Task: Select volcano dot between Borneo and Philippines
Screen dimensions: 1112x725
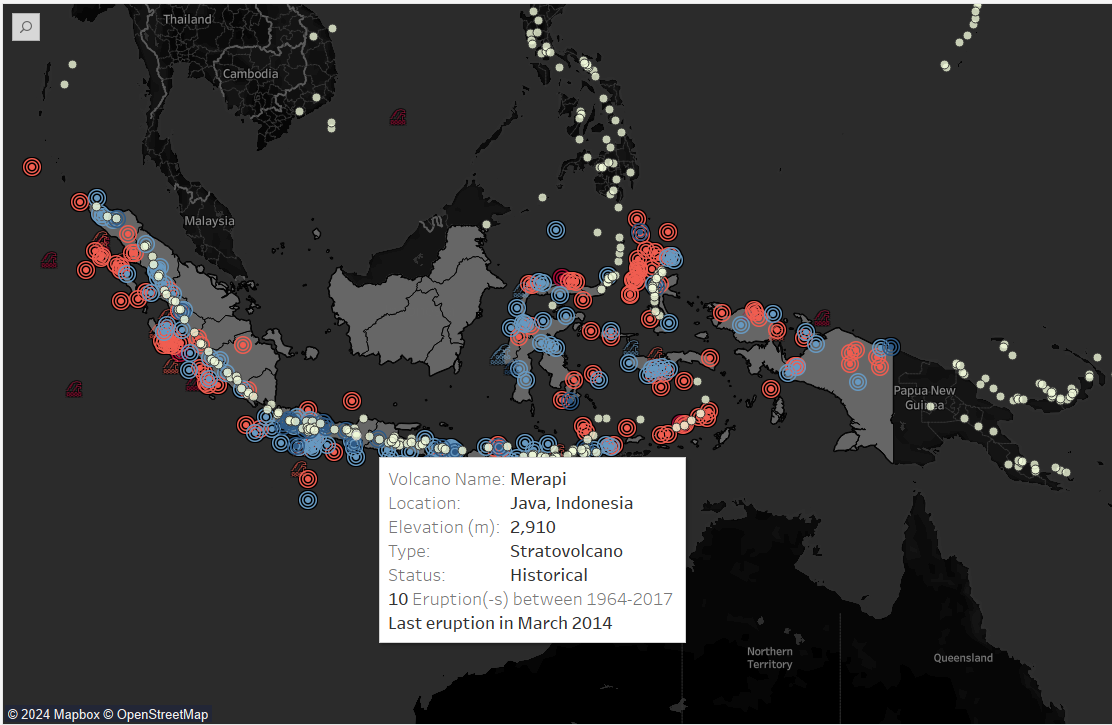Action: [x=543, y=198]
